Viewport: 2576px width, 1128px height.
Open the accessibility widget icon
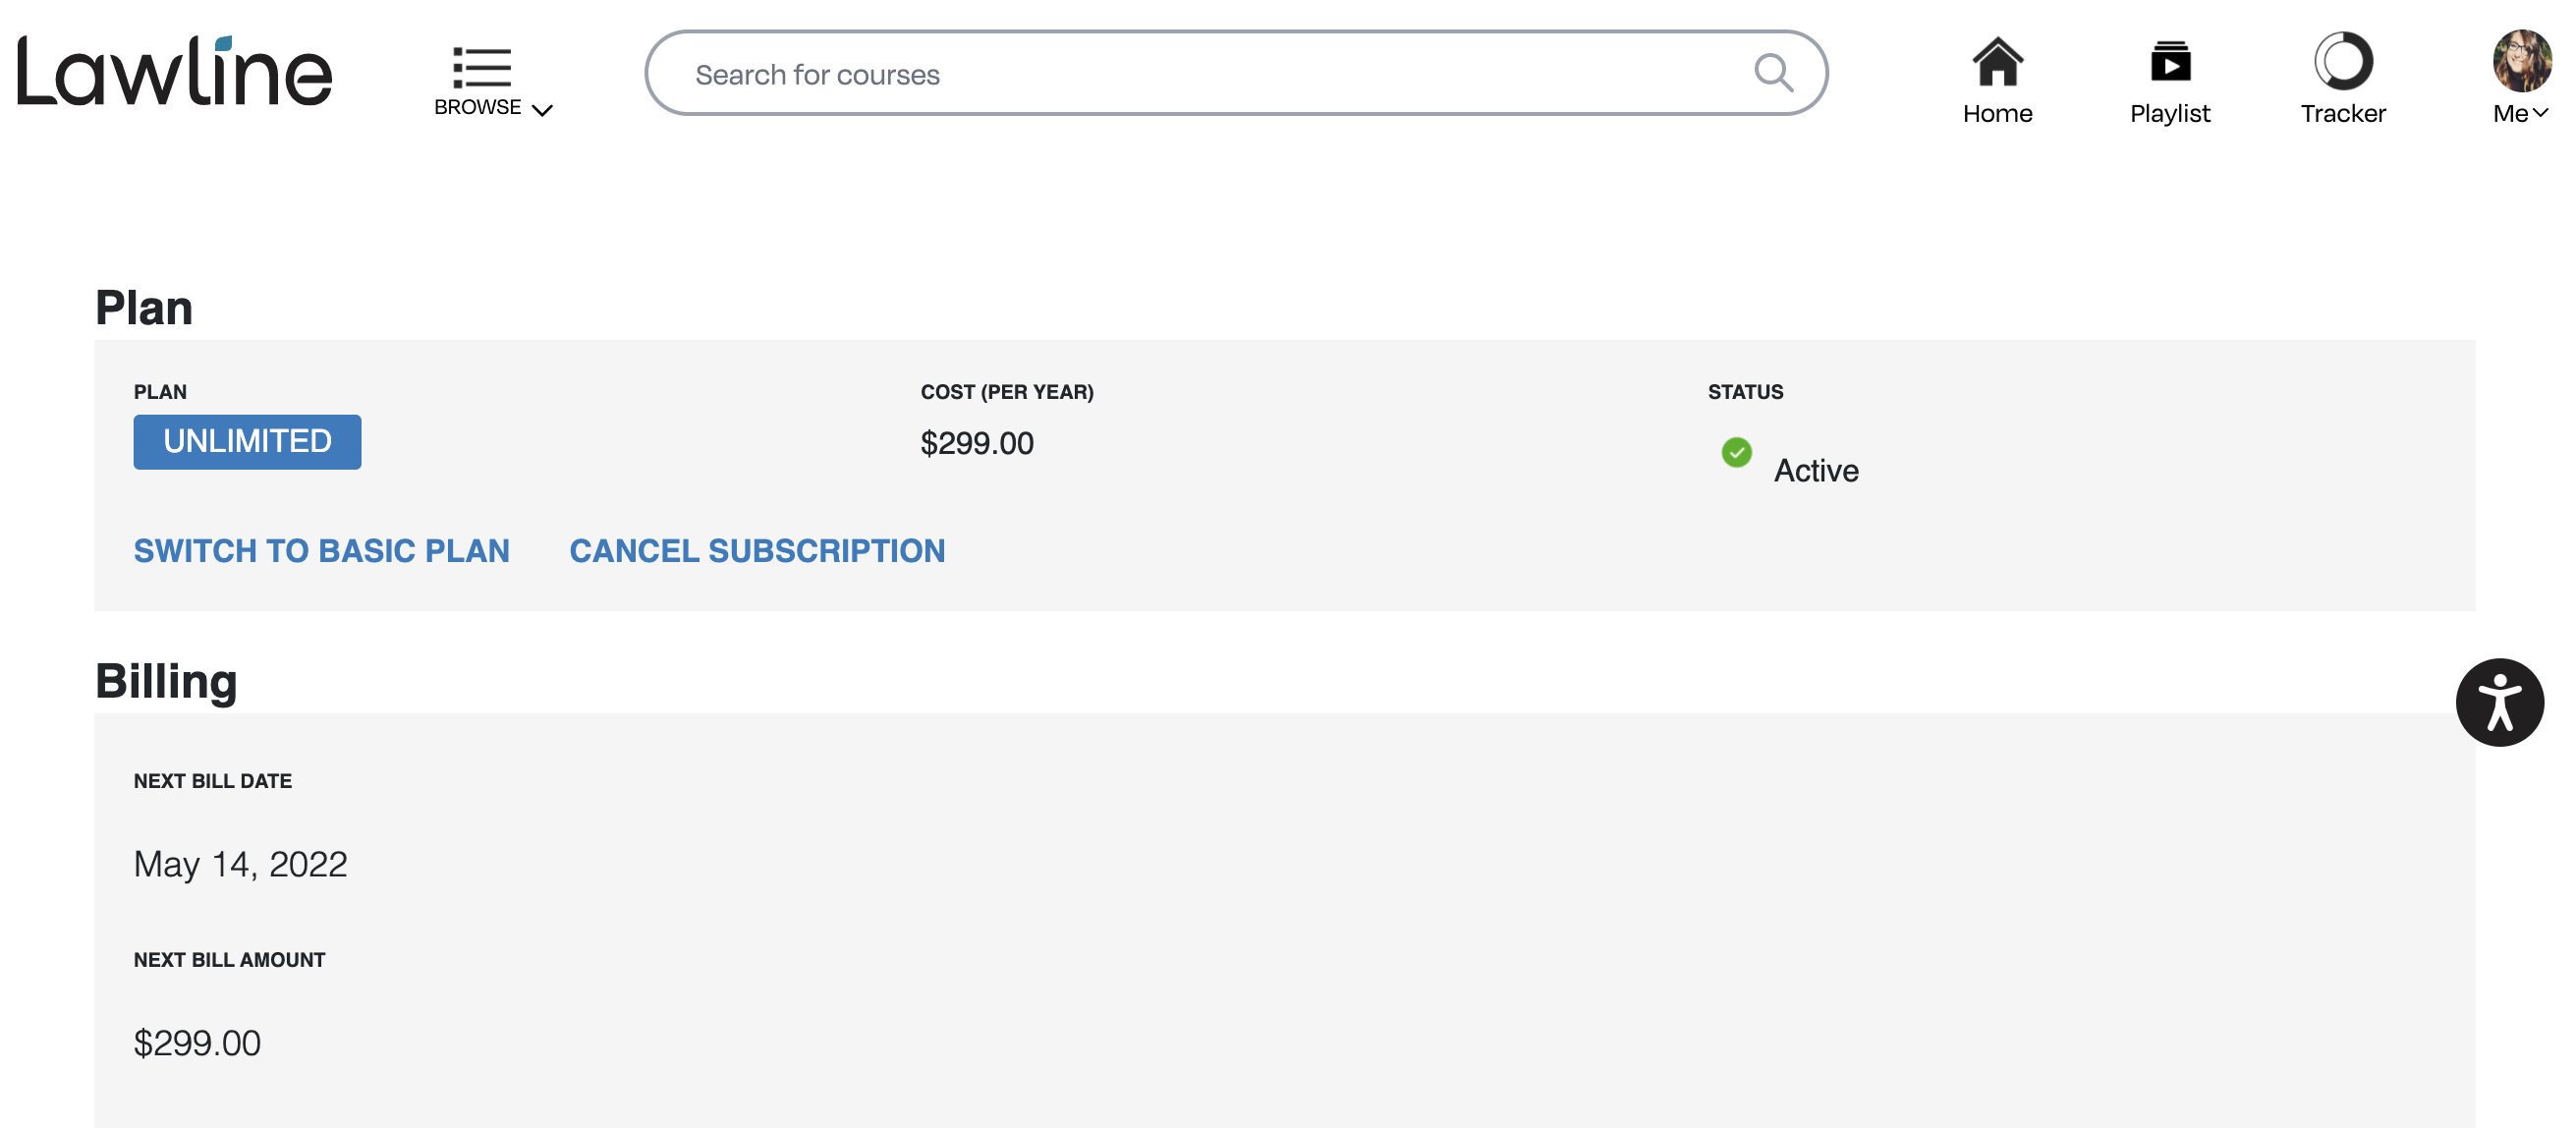(2499, 702)
